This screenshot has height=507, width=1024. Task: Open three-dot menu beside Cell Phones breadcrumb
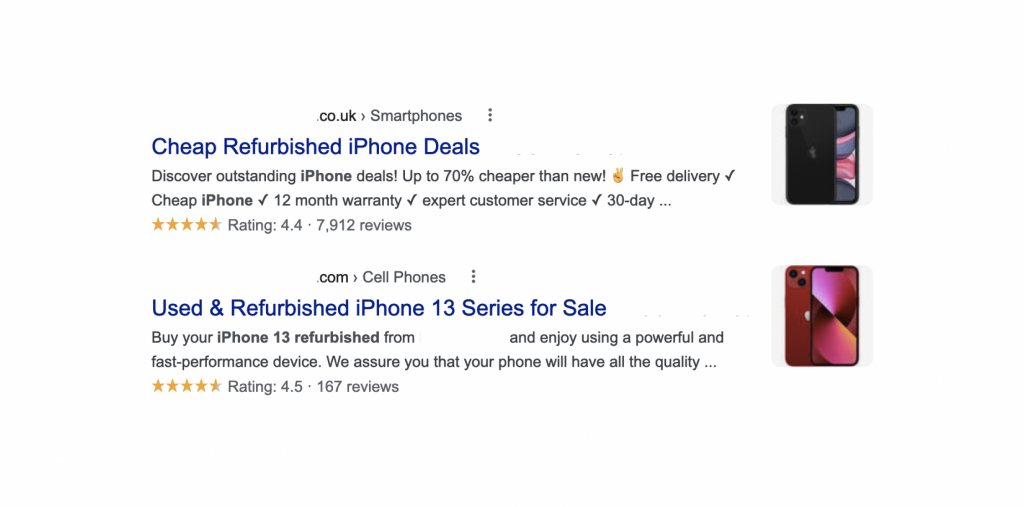click(x=473, y=277)
